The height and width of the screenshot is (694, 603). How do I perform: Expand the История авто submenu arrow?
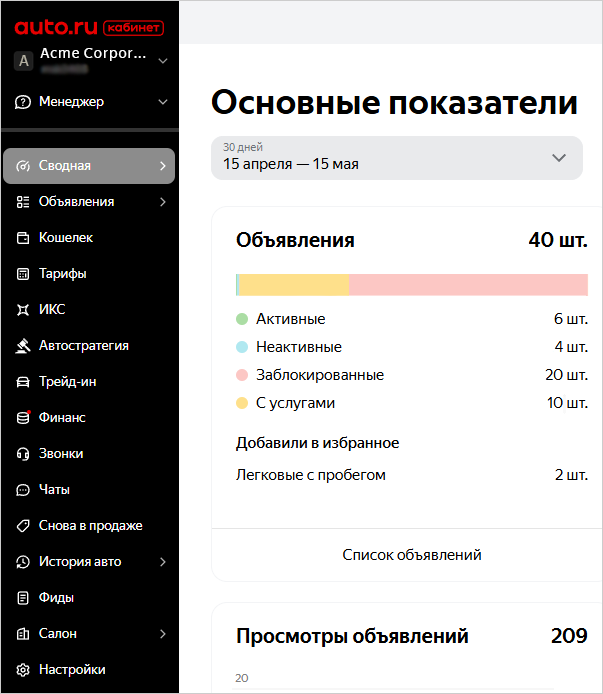[163, 562]
